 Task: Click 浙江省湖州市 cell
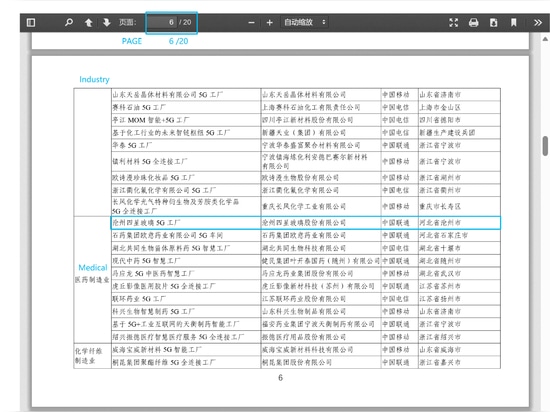coord(459,178)
